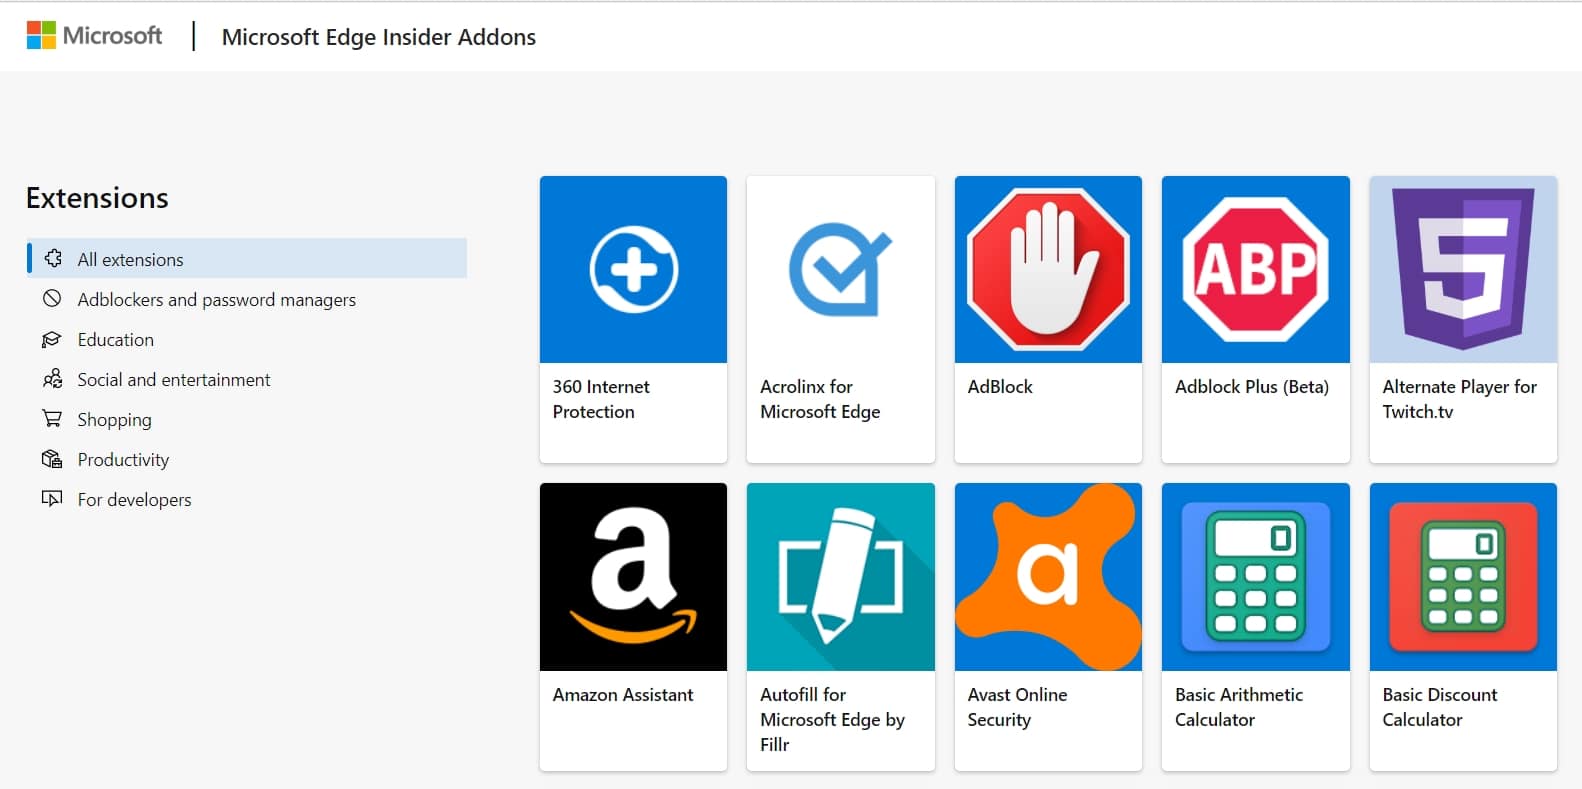Click the Acrolinx for Microsoft Edge title
Screen dimensions: 1582x789
[x=820, y=399]
